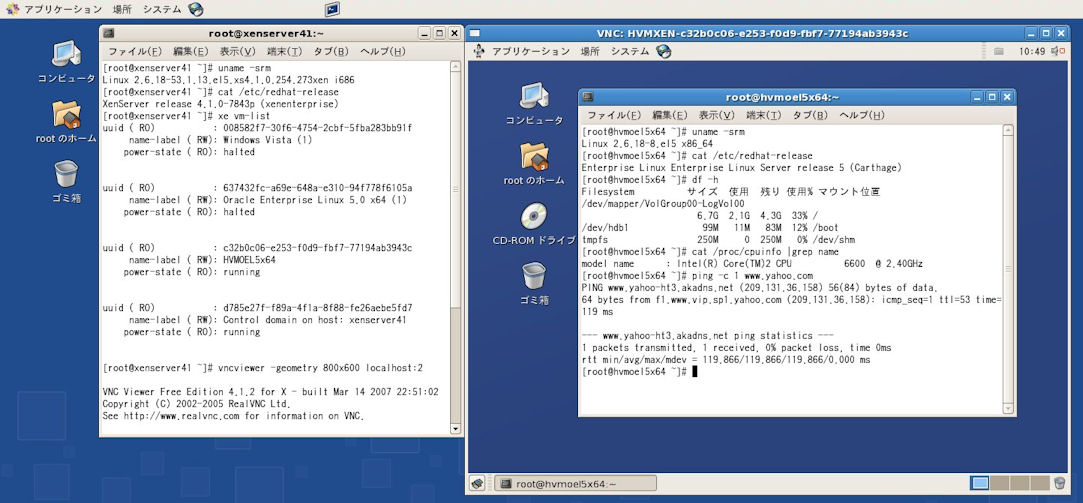Open the trash applet in guest bottom panel
The image size is (1083, 503).
coord(1060,483)
